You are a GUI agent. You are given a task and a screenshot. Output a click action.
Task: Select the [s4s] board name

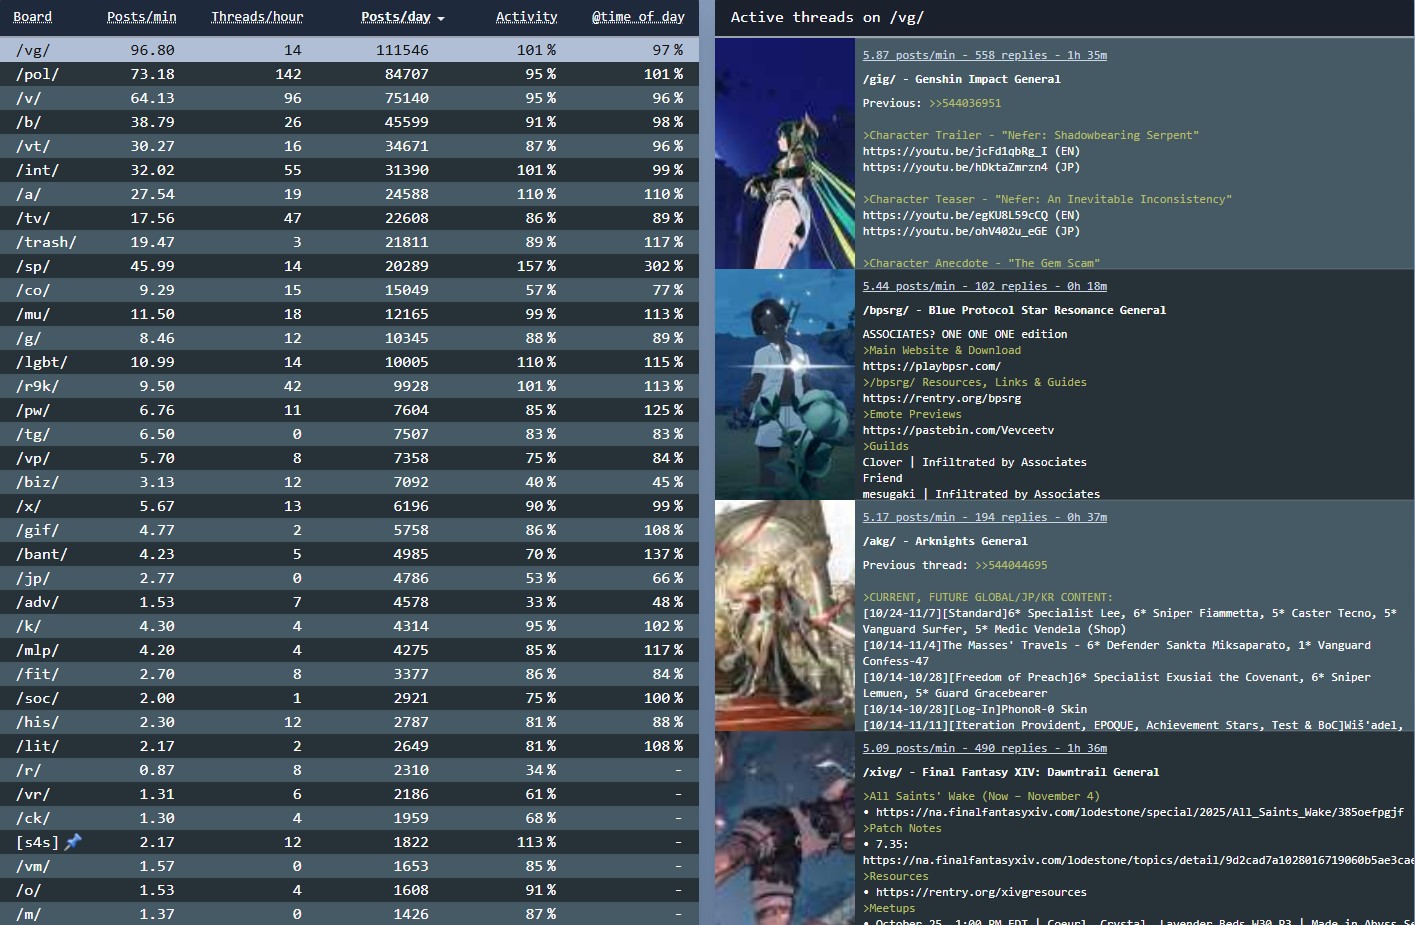click(x=37, y=842)
